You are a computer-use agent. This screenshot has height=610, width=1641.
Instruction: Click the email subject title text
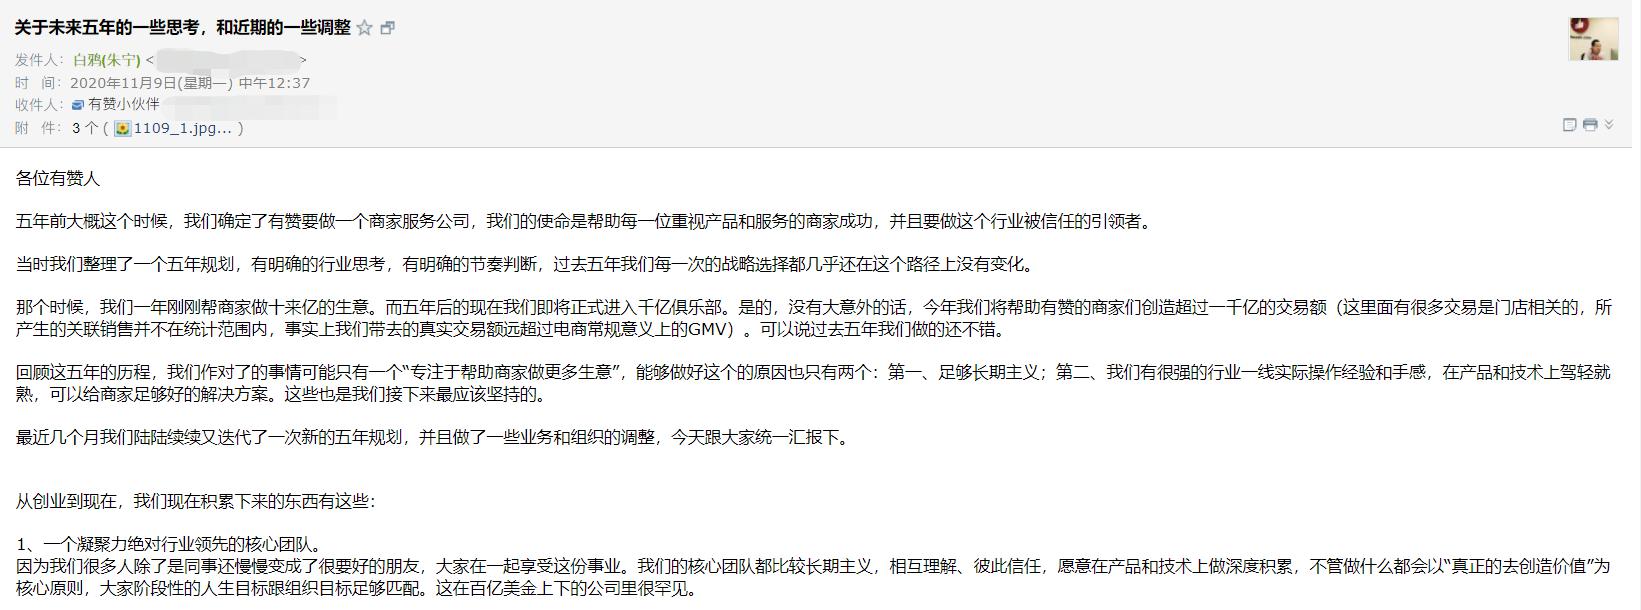(x=183, y=28)
